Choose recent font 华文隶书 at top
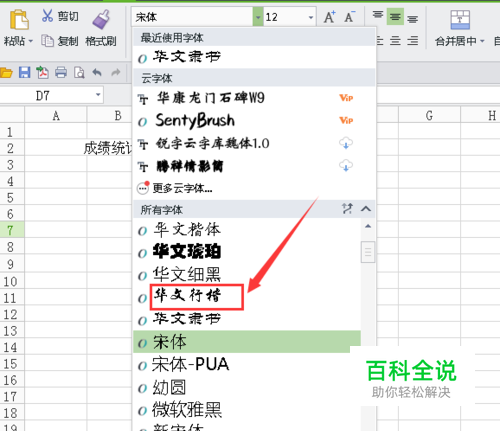Viewport: 500px width, 431px height. [x=254, y=57]
